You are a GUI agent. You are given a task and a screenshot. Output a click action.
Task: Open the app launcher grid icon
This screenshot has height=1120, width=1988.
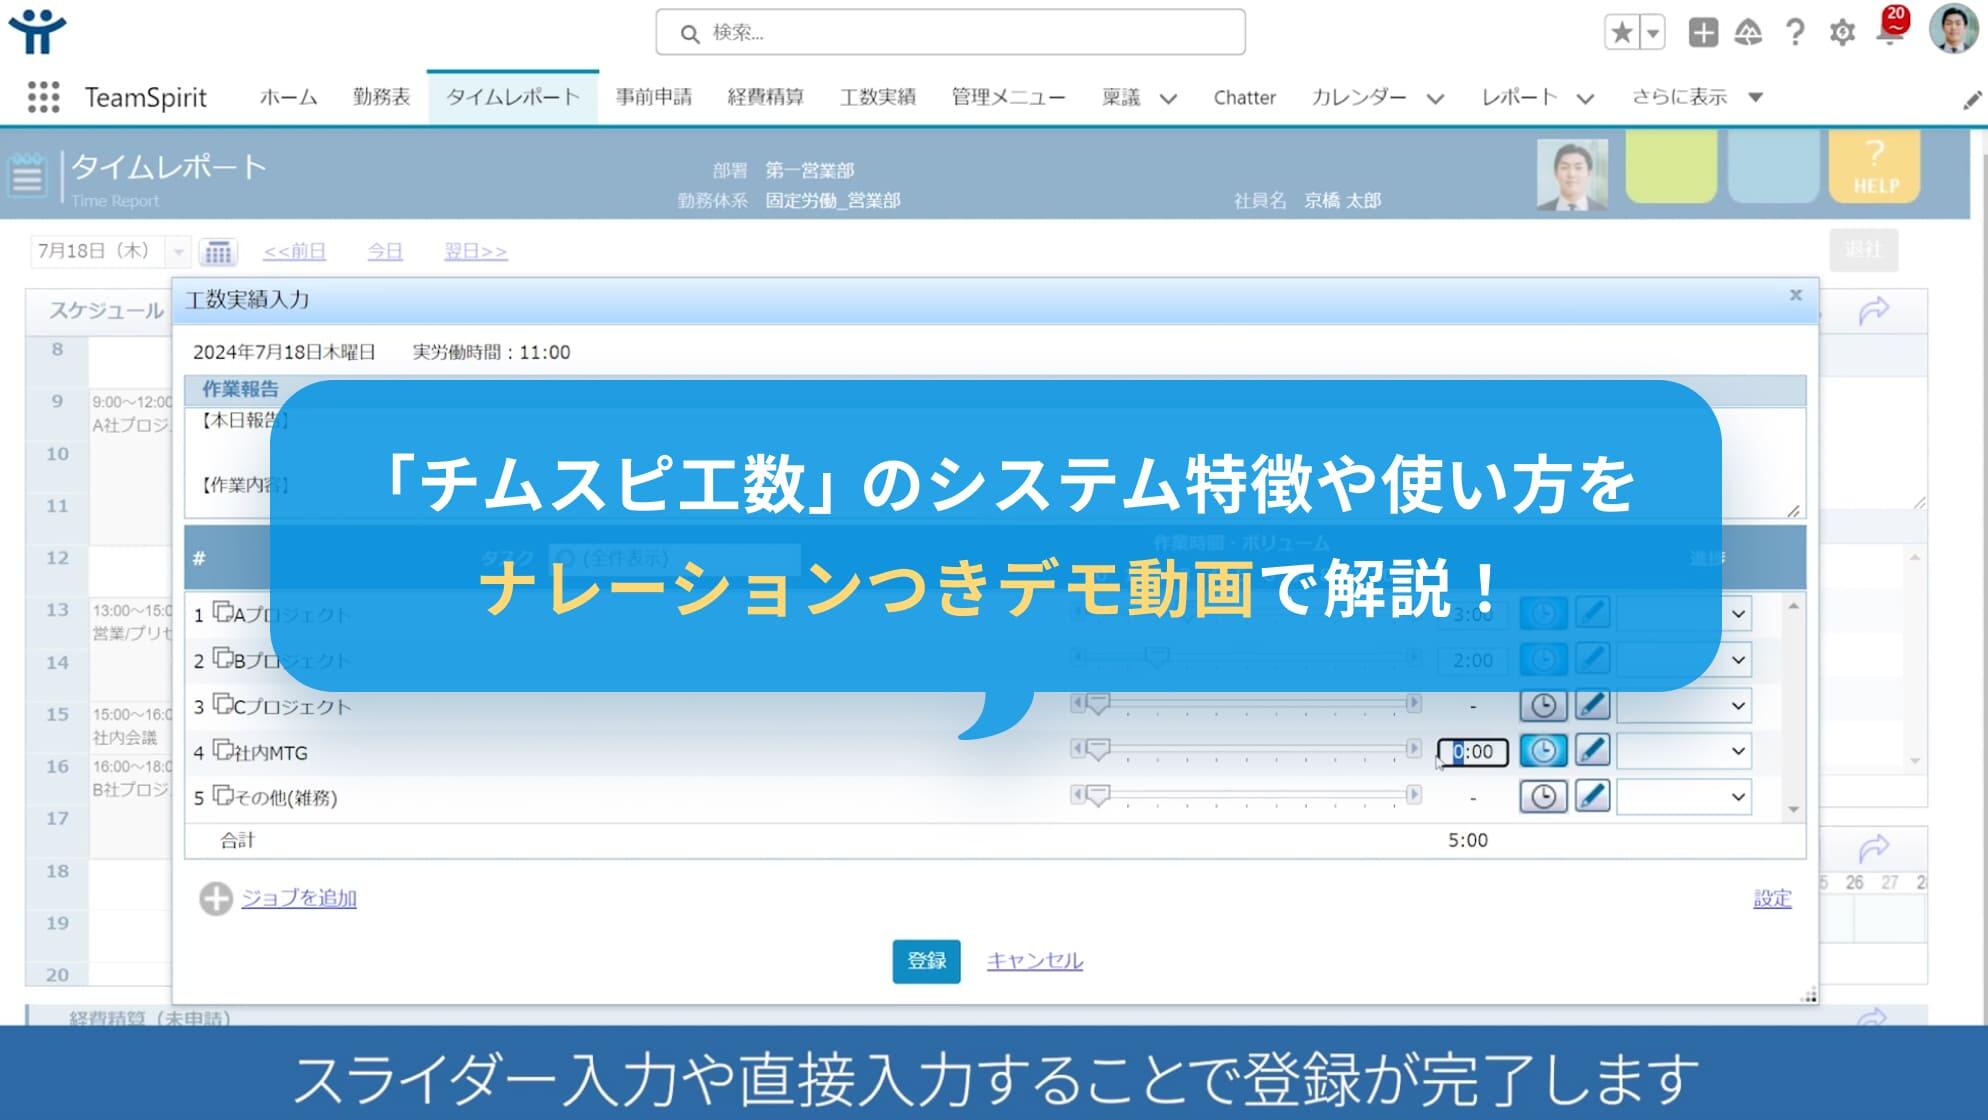click(43, 97)
